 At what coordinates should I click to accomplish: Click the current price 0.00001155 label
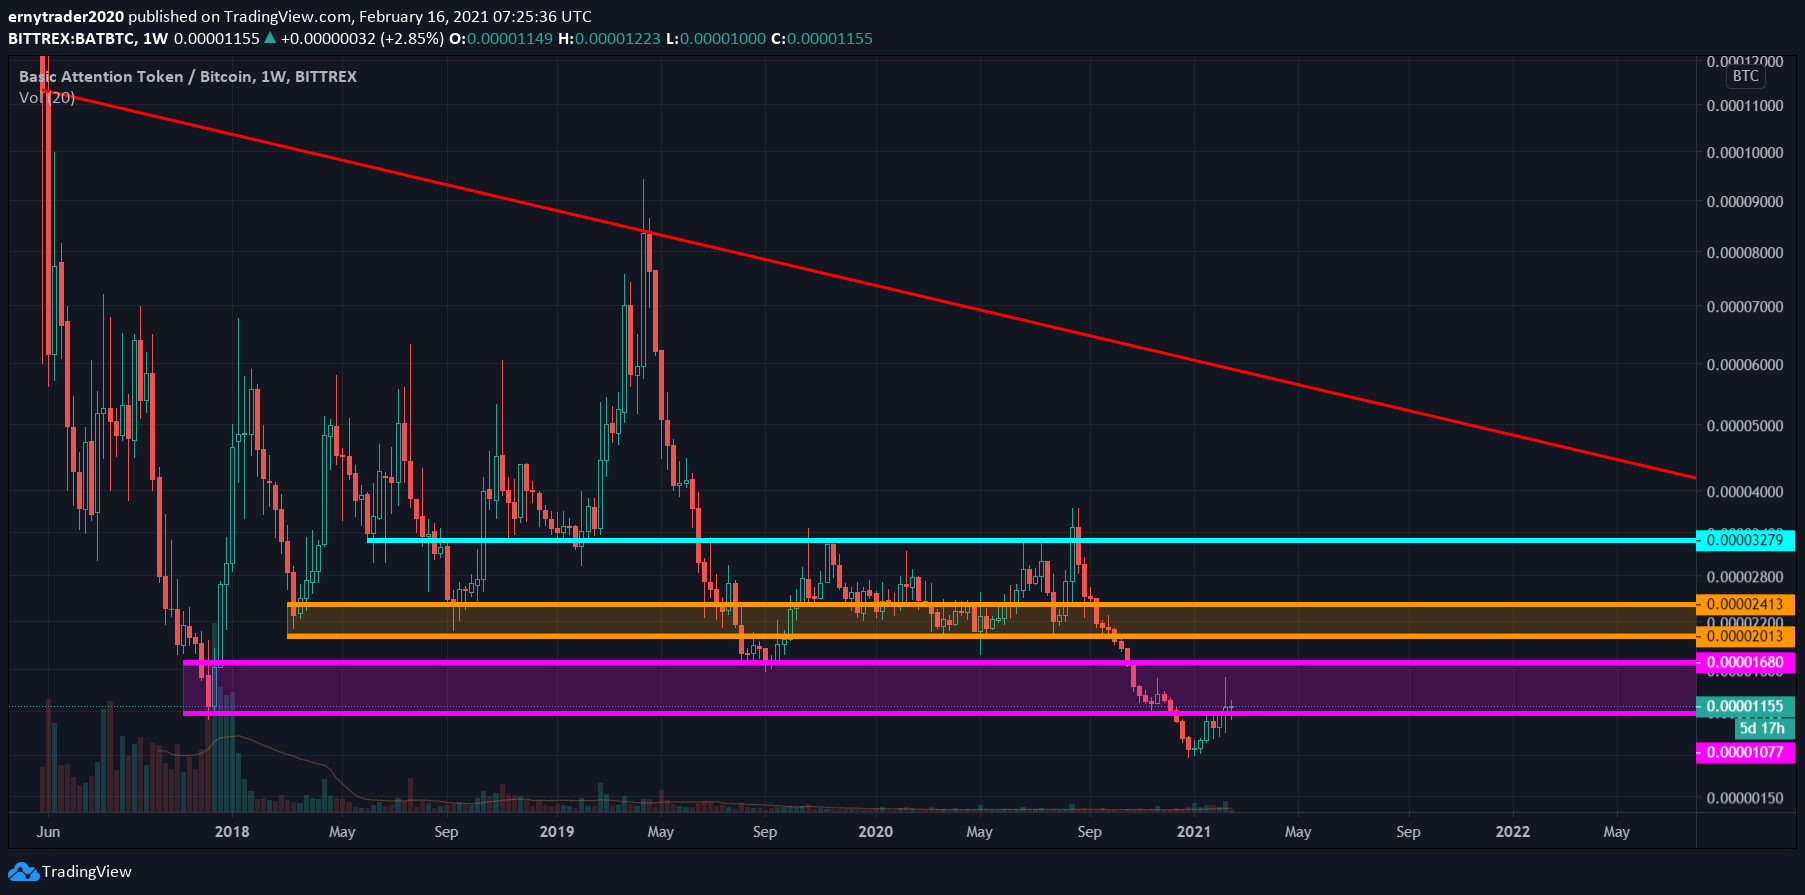coord(1745,706)
